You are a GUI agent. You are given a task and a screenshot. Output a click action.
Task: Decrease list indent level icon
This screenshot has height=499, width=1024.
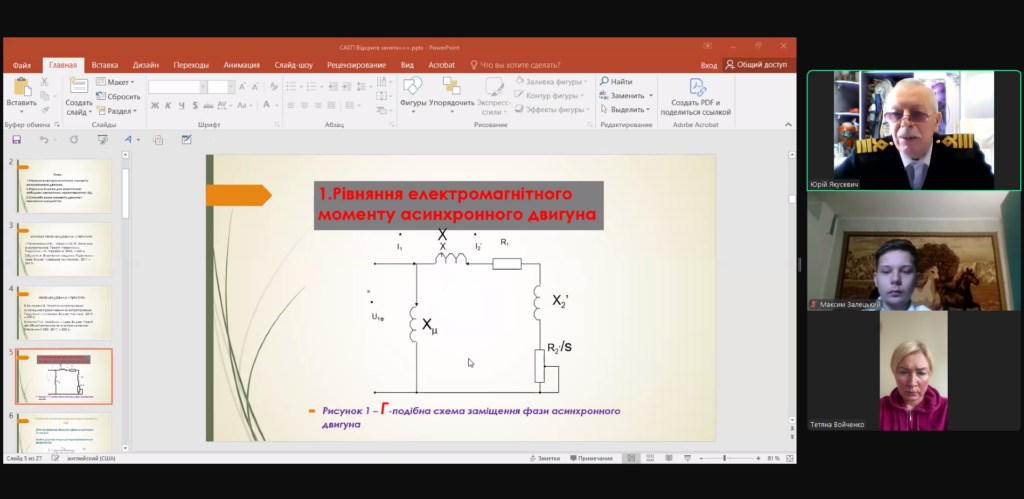(x=332, y=86)
